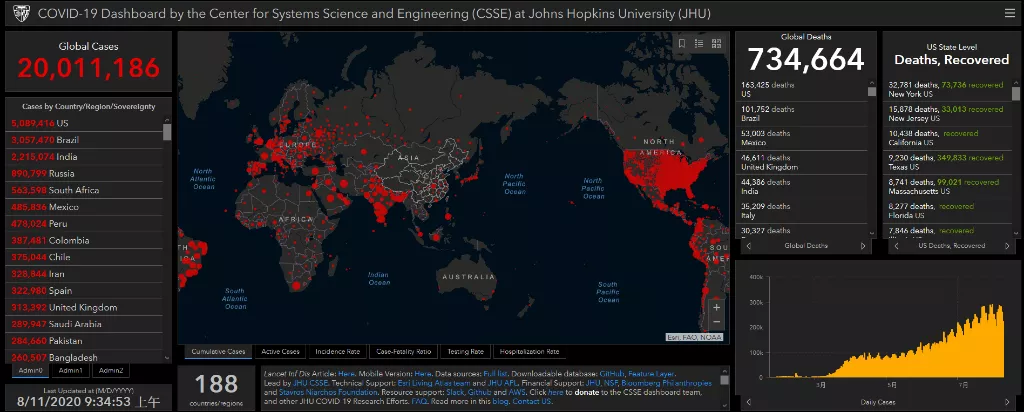
Task: Select Colombia row in country cases list
Action: 86,240
